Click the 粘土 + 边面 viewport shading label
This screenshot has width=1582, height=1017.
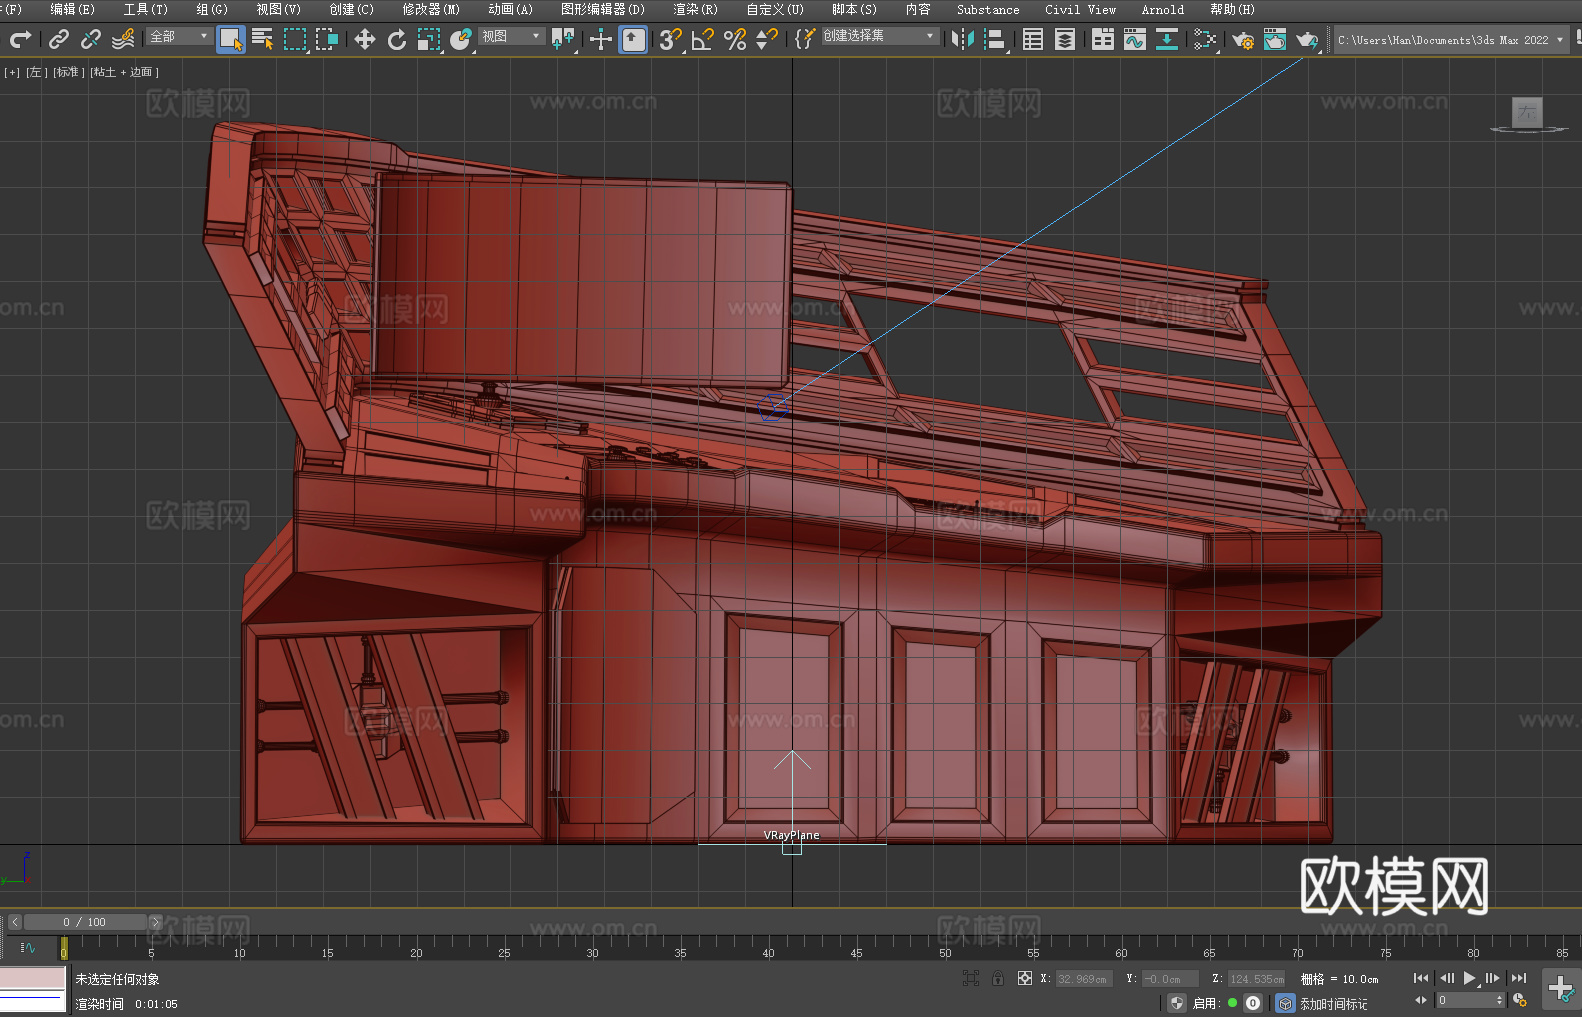[x=124, y=72]
